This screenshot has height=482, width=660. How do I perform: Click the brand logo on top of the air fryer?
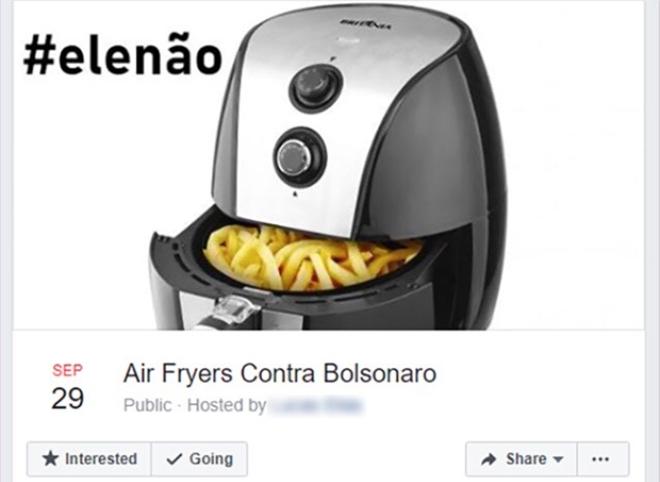pyautogui.click(x=365, y=24)
